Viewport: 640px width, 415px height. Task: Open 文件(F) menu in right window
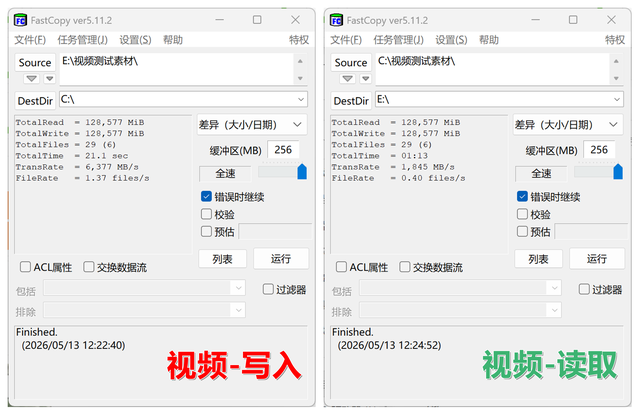click(346, 40)
